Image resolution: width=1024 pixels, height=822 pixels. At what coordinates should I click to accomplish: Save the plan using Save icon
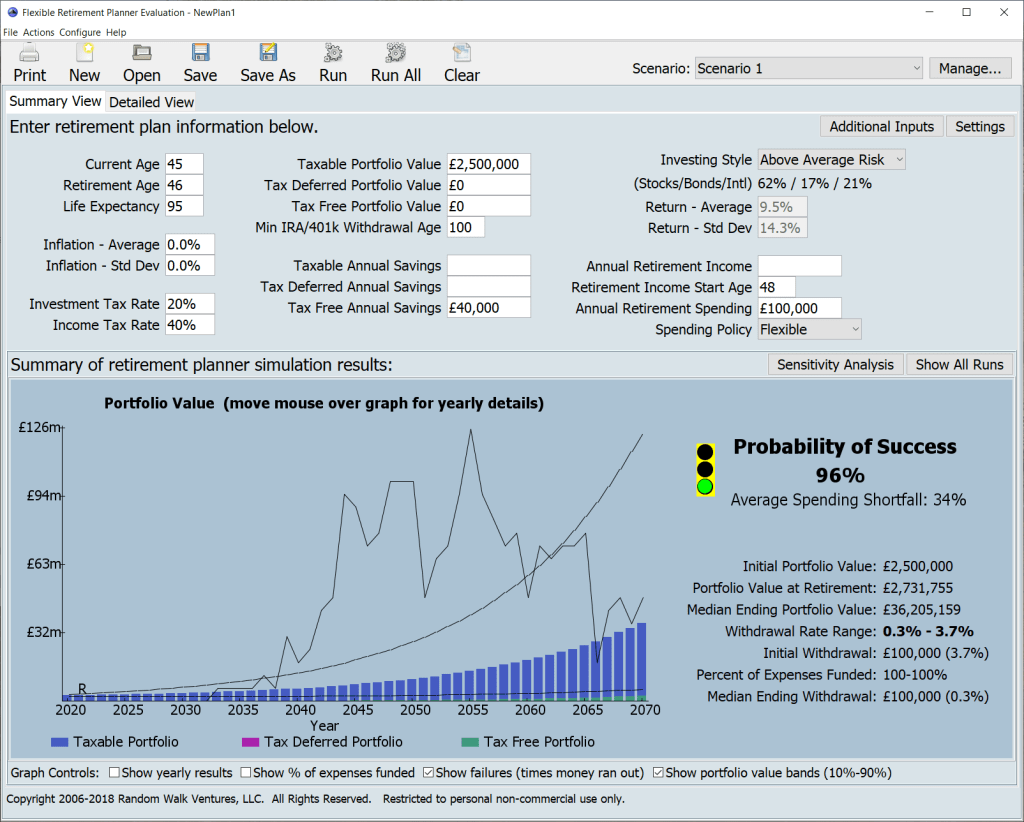[x=200, y=54]
